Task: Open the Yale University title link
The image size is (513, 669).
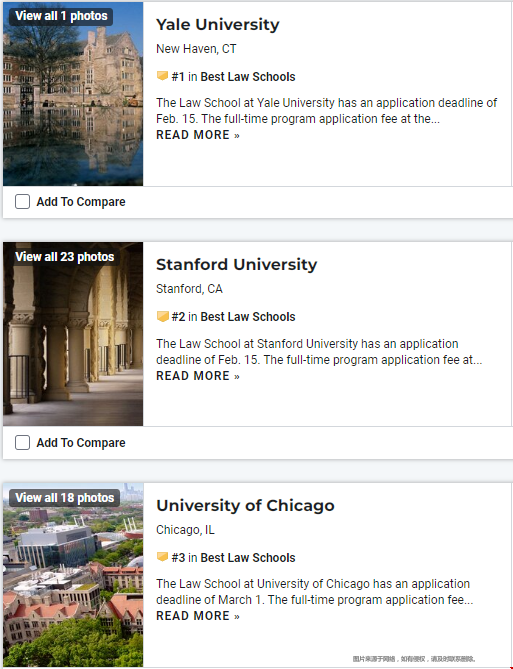Action: pos(218,25)
